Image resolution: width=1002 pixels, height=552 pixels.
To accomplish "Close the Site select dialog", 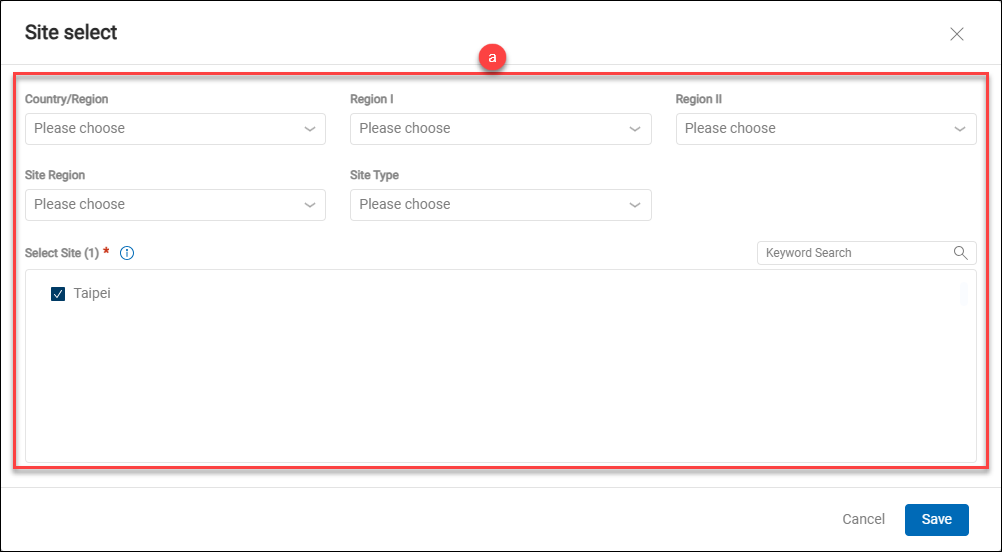I will pyautogui.click(x=956, y=34).
